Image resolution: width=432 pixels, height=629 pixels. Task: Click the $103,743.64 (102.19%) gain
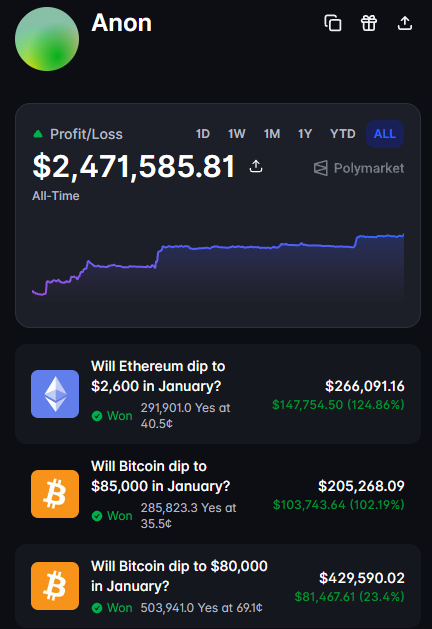(339, 504)
